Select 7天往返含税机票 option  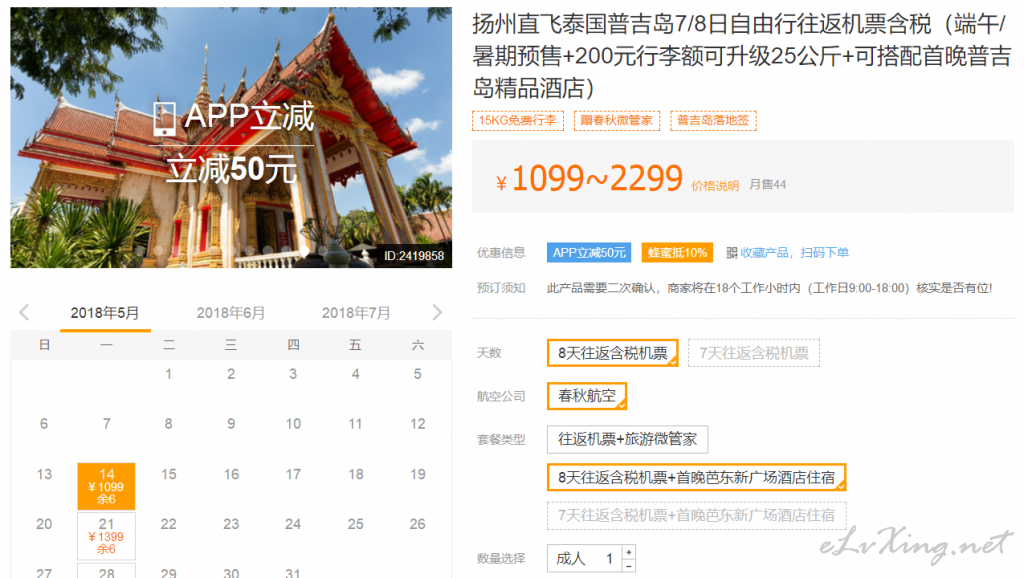pos(754,353)
